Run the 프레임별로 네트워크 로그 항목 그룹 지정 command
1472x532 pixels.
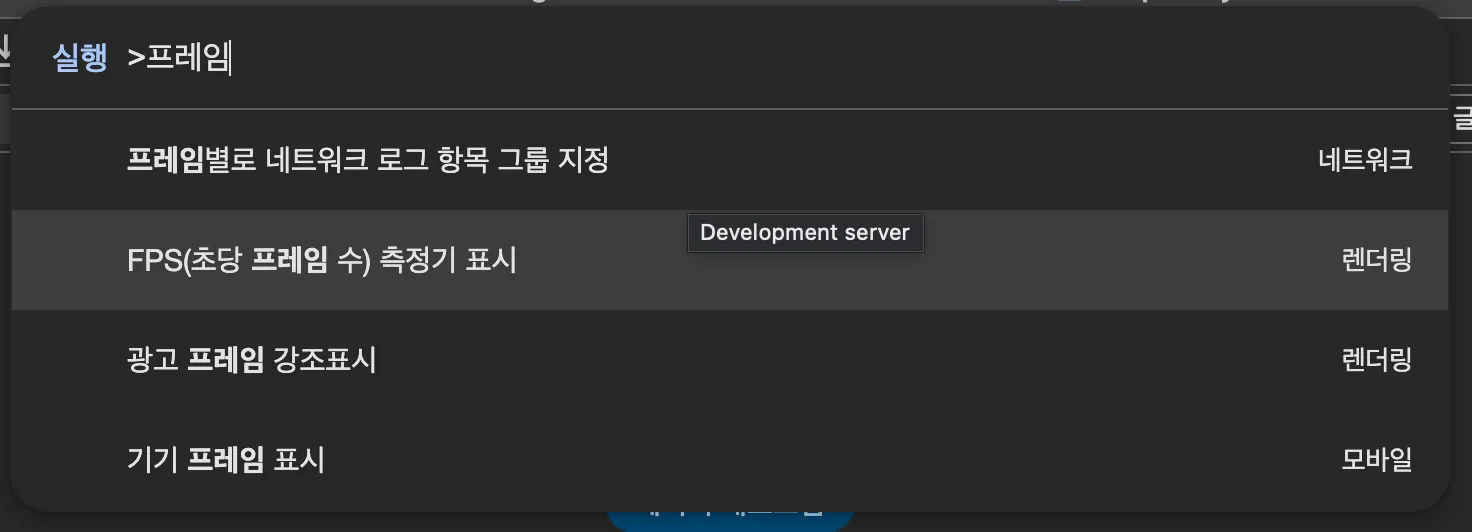coord(368,160)
